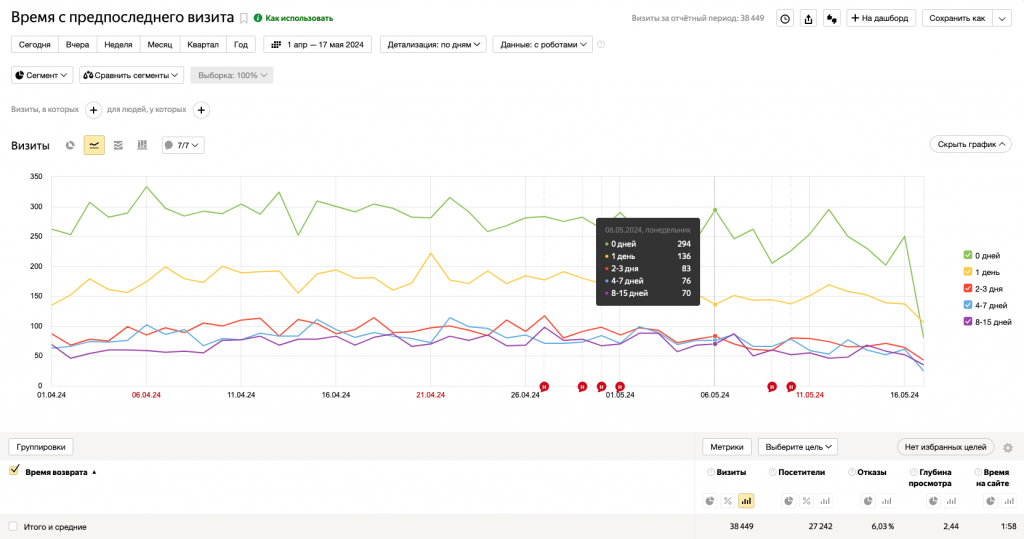Uncheck the Время возврата header checkbox
The width and height of the screenshot is (1024, 539).
click(x=14, y=470)
